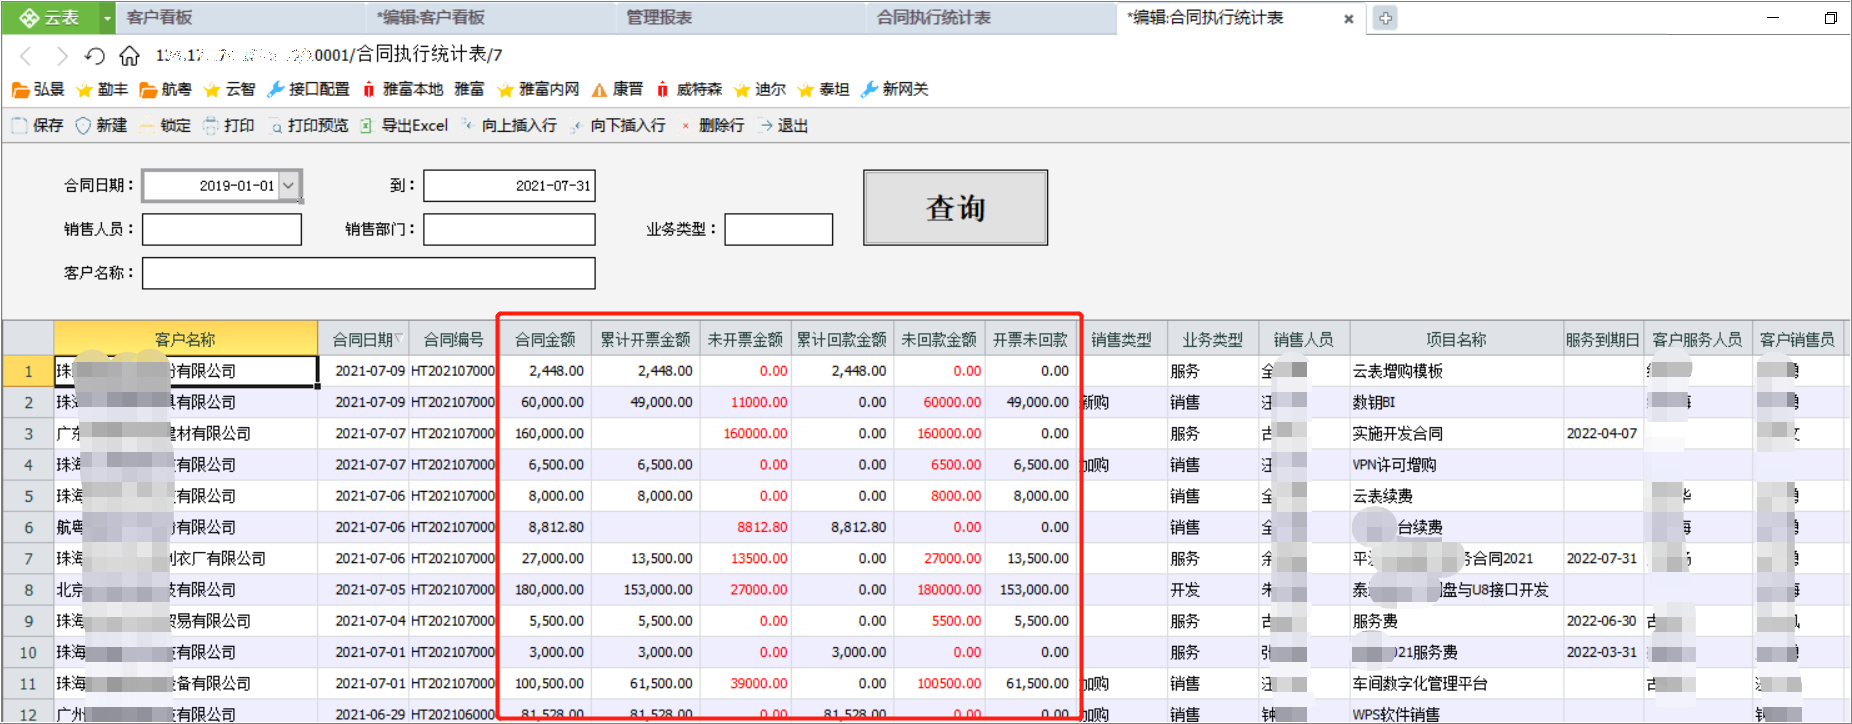Open the 康晋 bookmark
Viewport: 1852px width, 724px height.
tap(617, 89)
